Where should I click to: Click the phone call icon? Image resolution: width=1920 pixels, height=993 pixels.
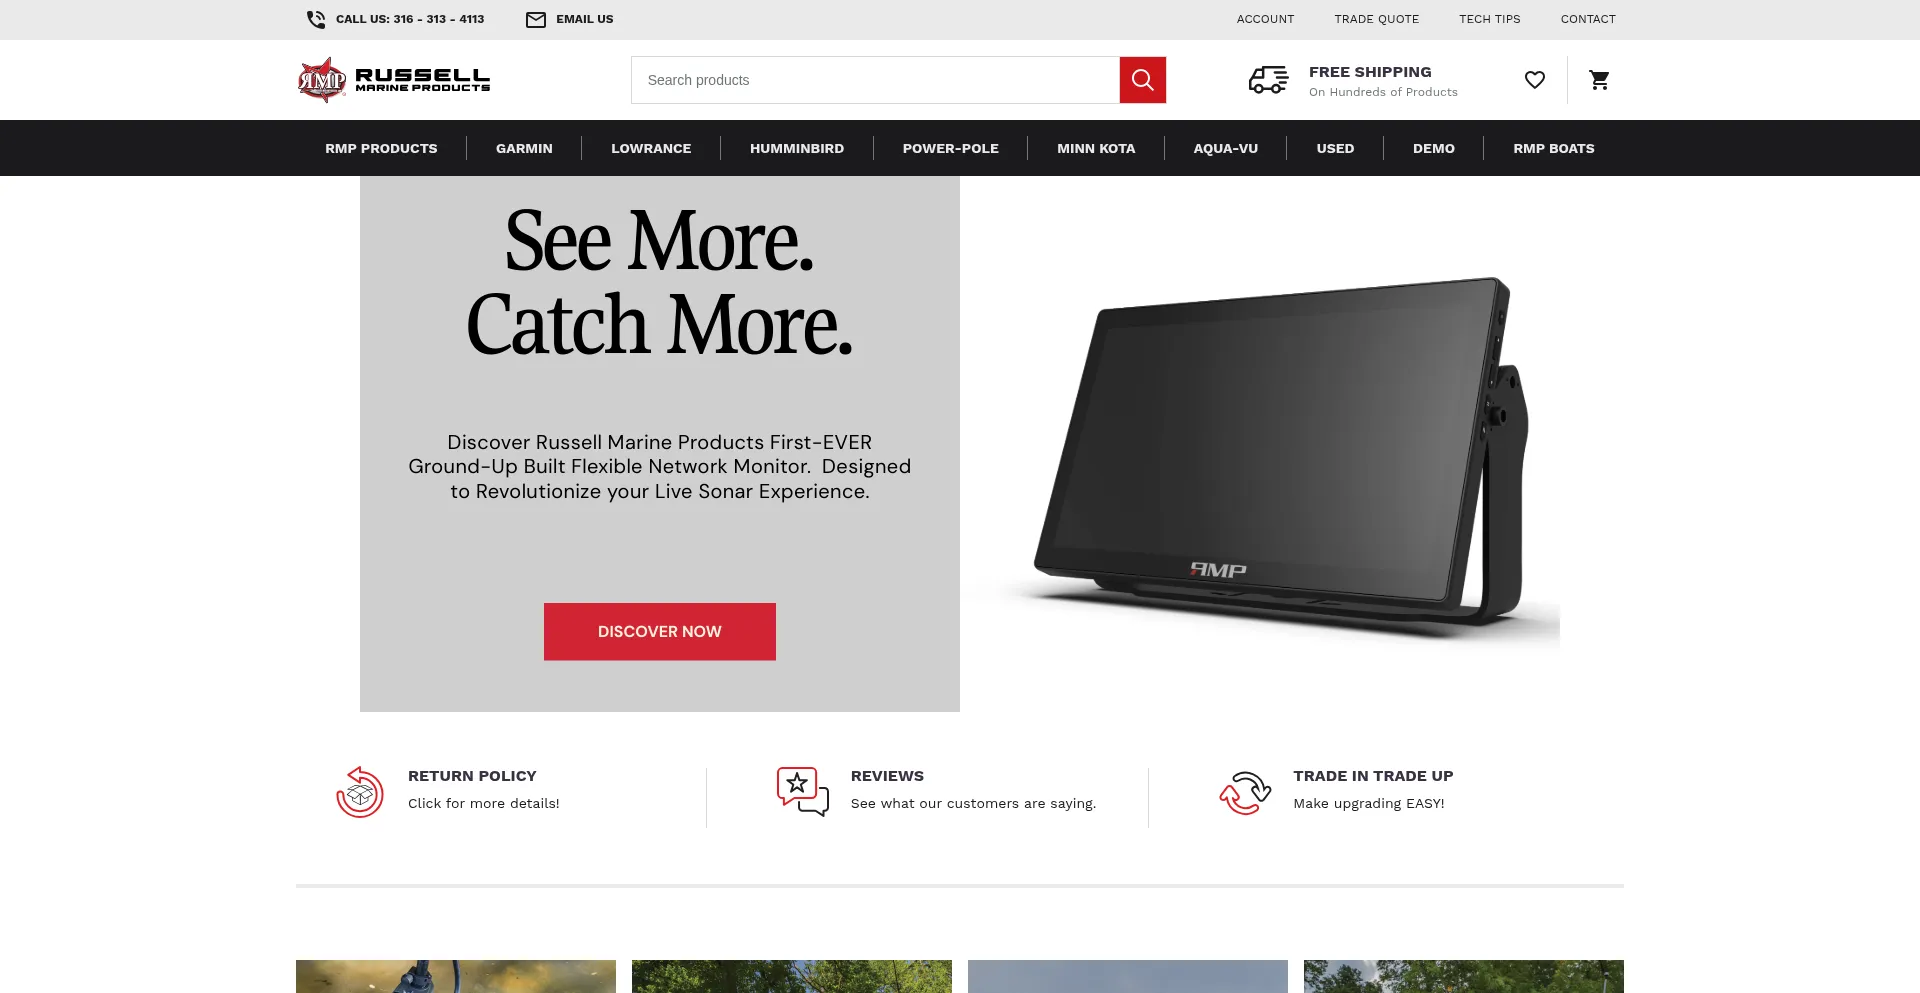tap(316, 19)
